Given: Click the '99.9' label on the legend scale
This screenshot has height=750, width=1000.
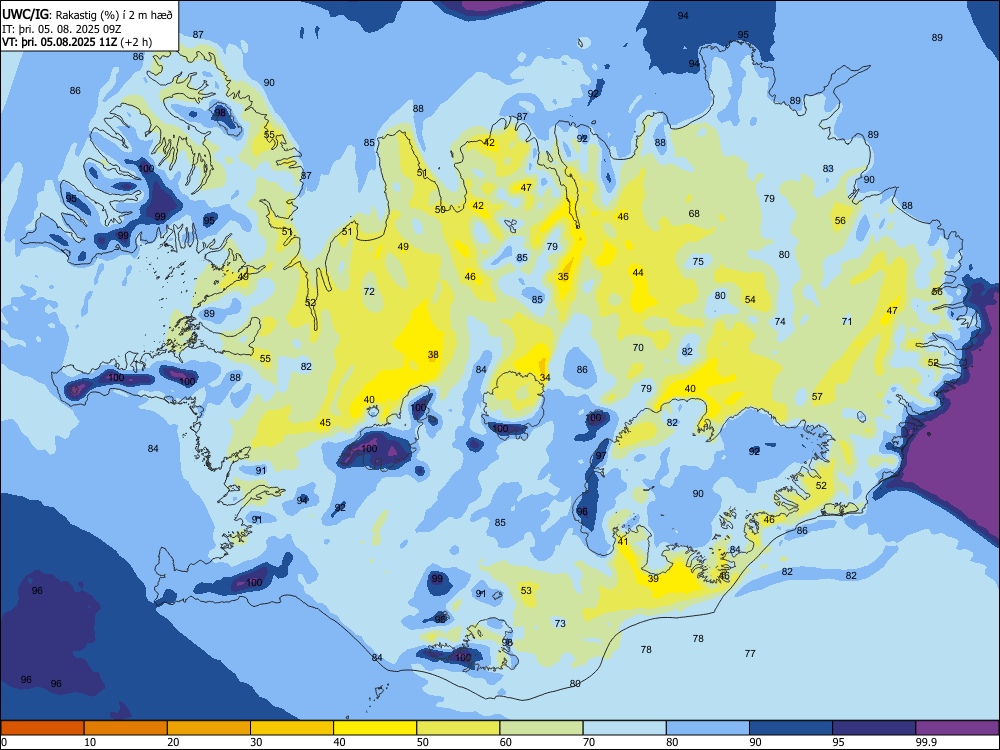Looking at the screenshot, I should 926,742.
